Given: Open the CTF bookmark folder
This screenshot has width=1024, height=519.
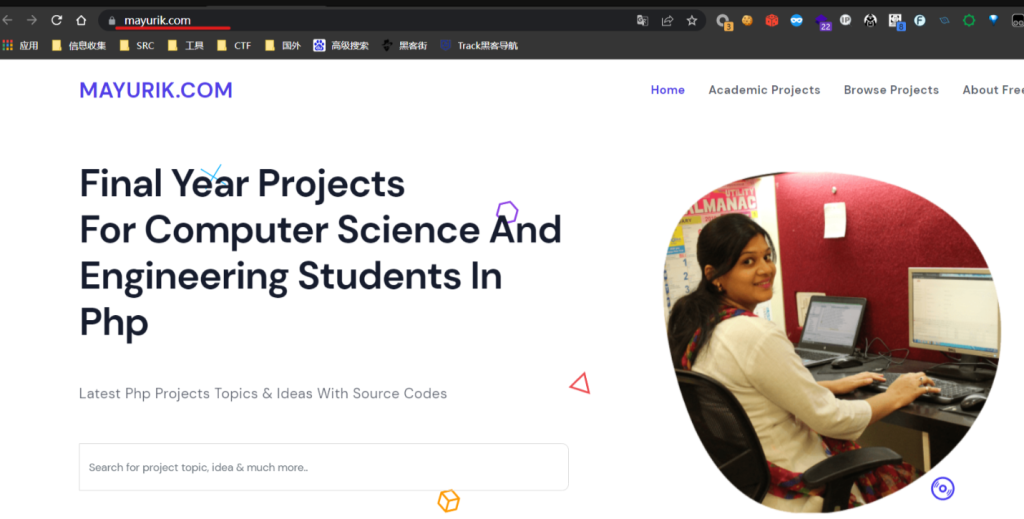Looking at the screenshot, I should (234, 45).
